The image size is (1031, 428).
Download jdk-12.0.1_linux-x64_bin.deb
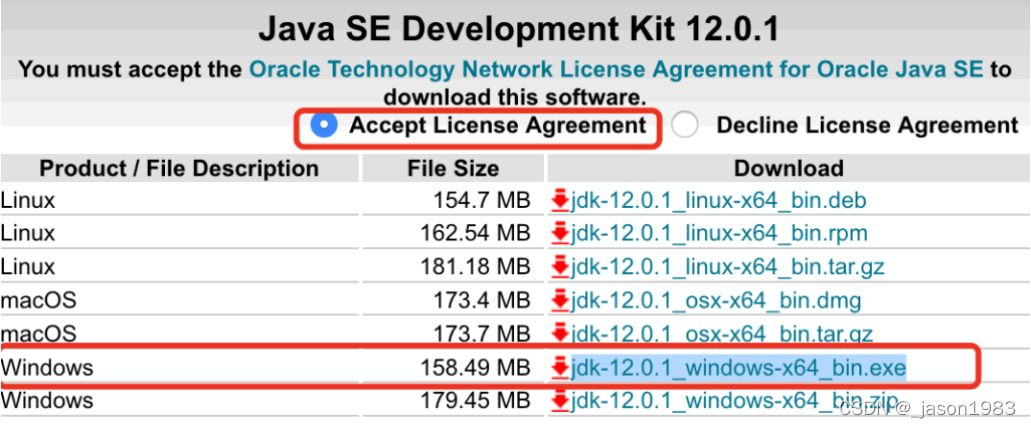(719, 200)
